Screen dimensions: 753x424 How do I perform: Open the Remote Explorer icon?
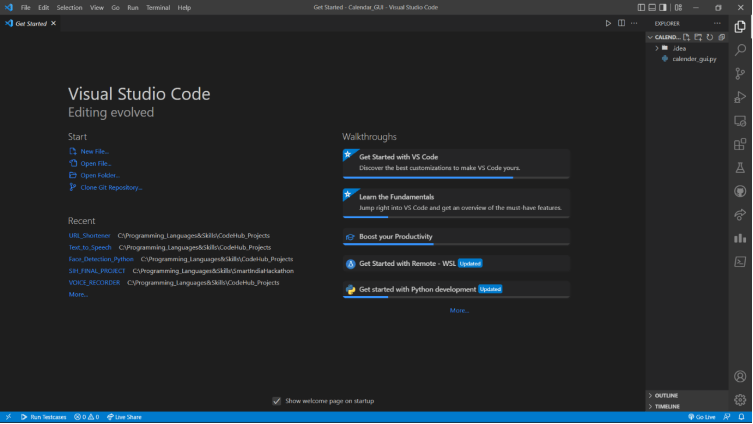pyautogui.click(x=740, y=121)
